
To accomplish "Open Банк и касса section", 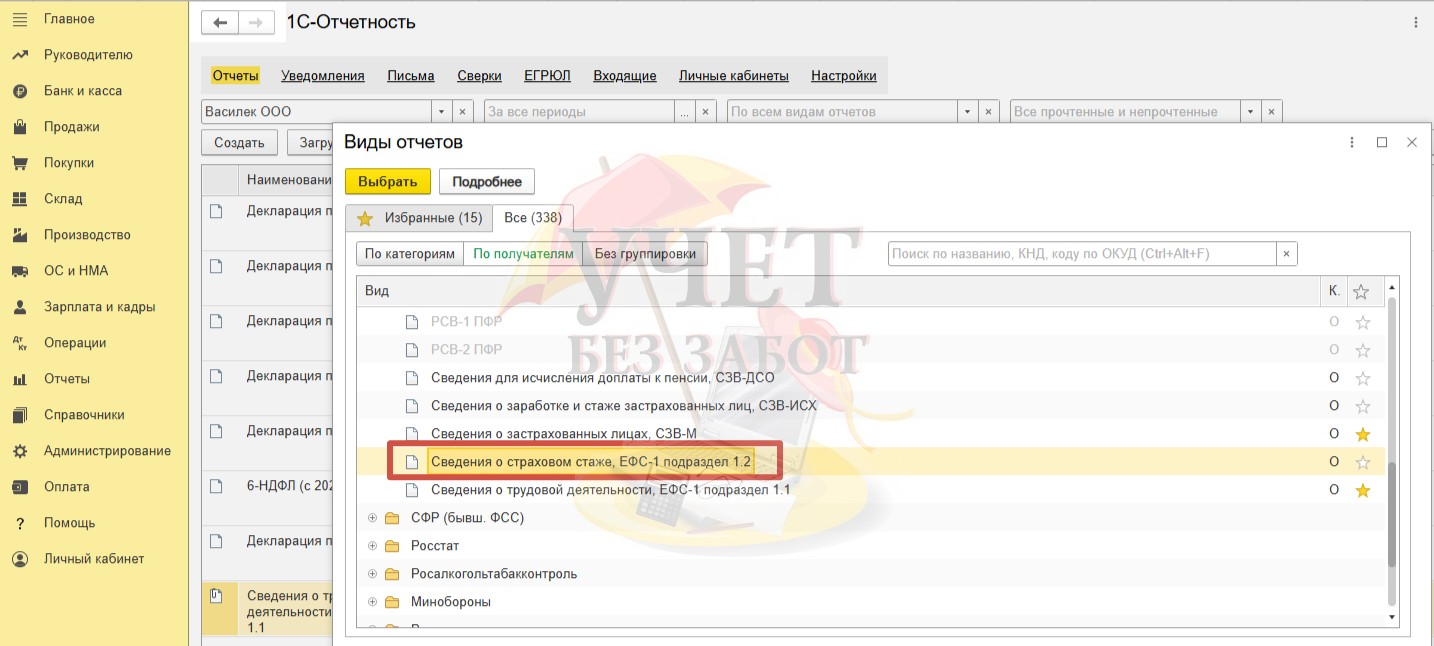I will tap(83, 91).
